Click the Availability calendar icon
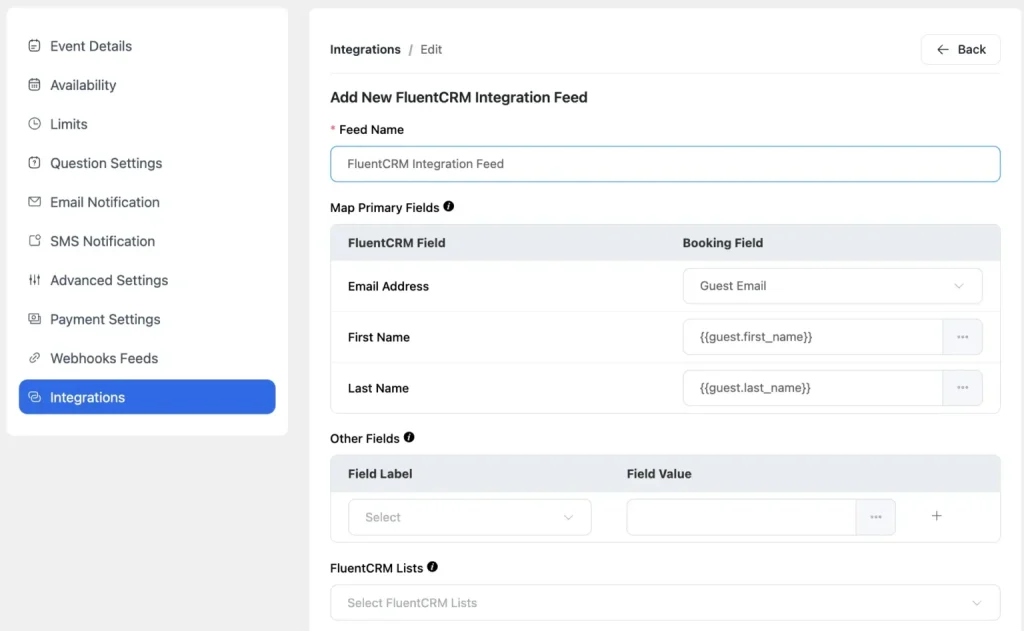Image resolution: width=1024 pixels, height=631 pixels. pos(35,85)
